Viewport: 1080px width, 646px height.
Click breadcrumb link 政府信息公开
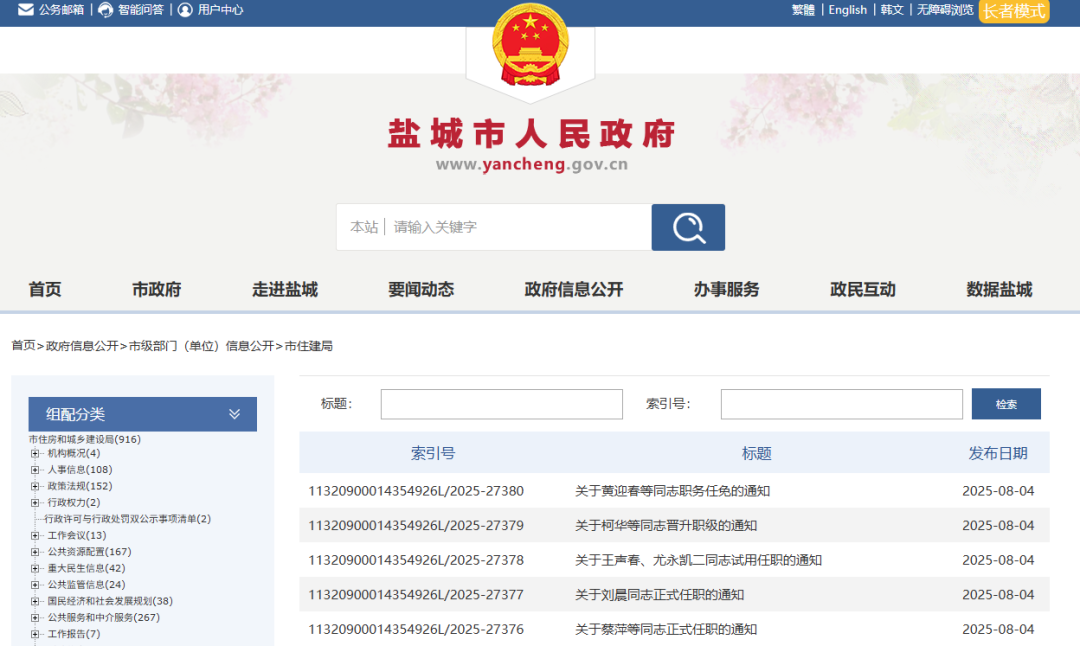coord(82,346)
